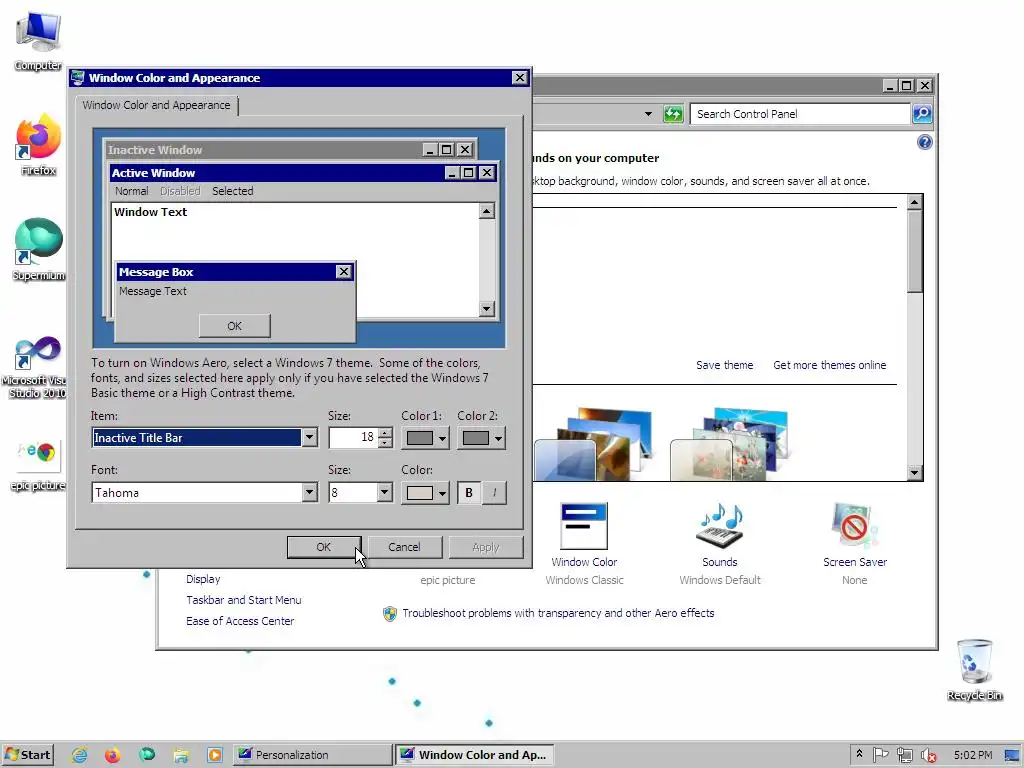Click Cancel in Window Color and Appearance dialog

[x=404, y=547]
